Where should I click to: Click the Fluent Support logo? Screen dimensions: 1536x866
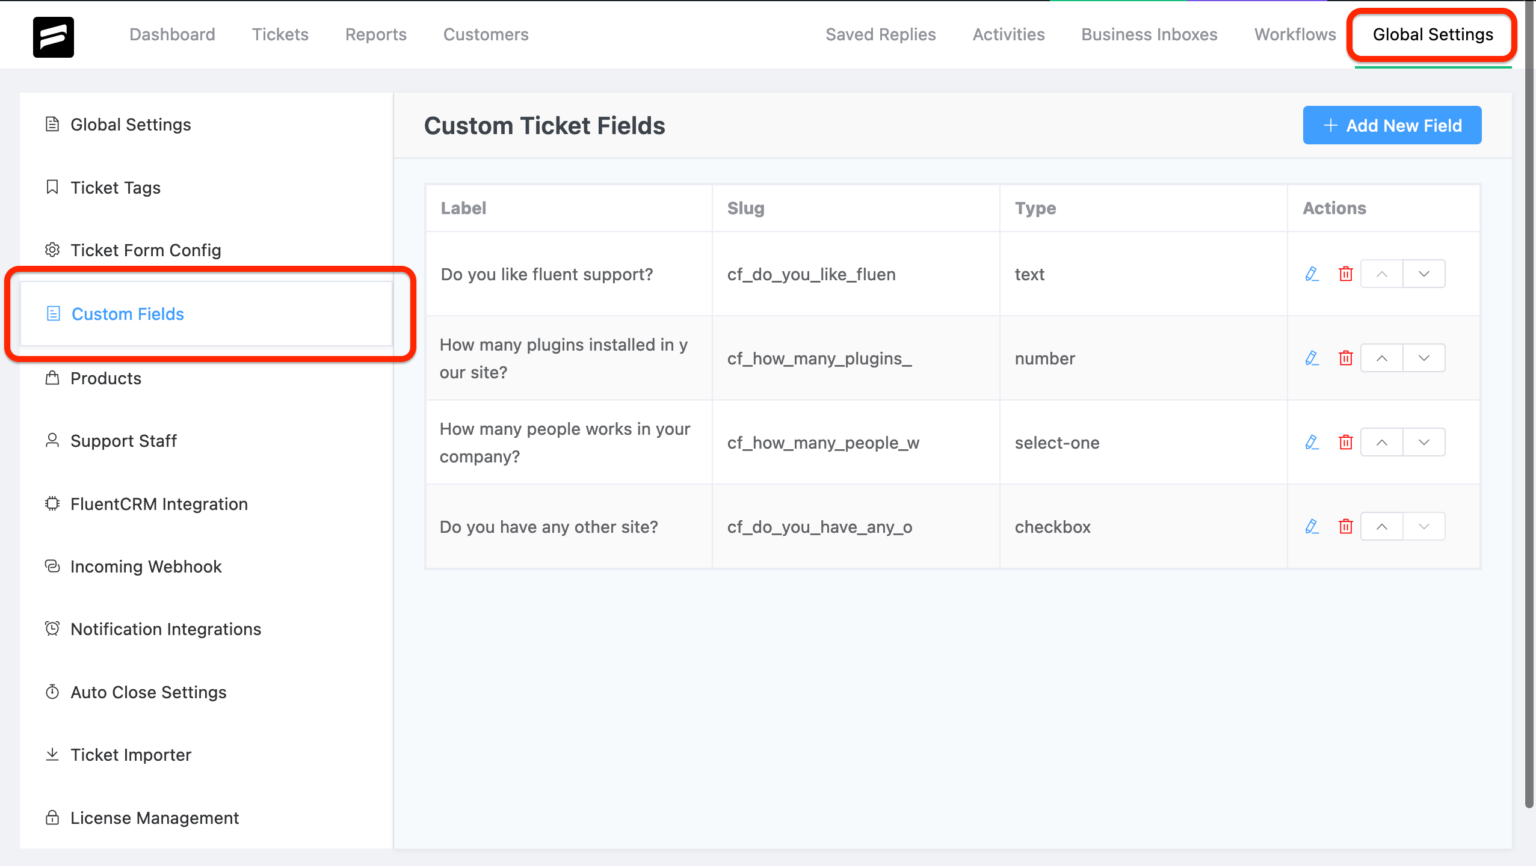53,35
